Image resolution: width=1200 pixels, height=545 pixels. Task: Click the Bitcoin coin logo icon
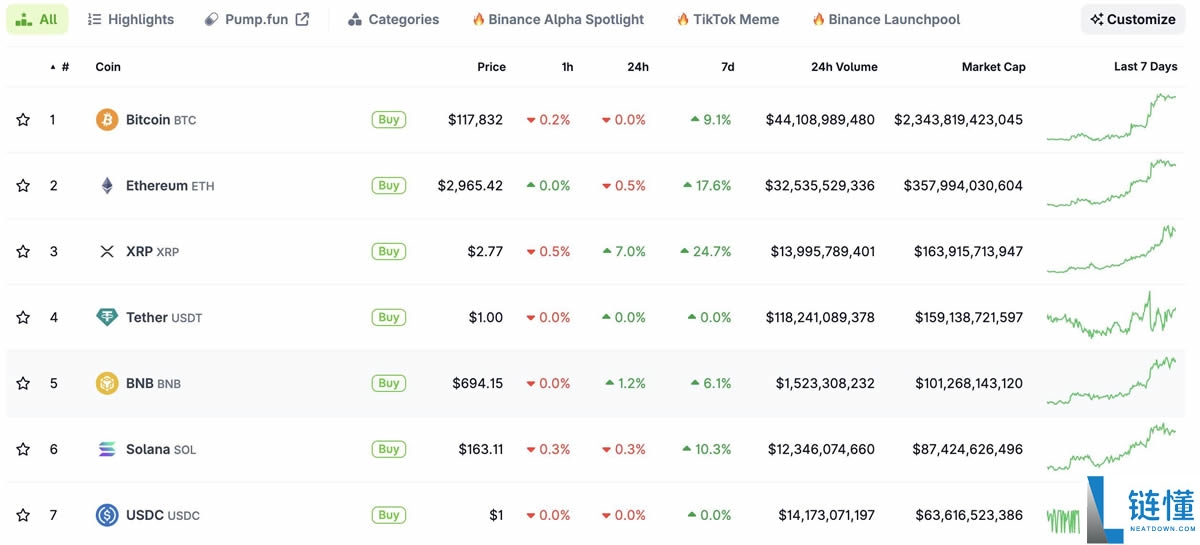click(107, 120)
